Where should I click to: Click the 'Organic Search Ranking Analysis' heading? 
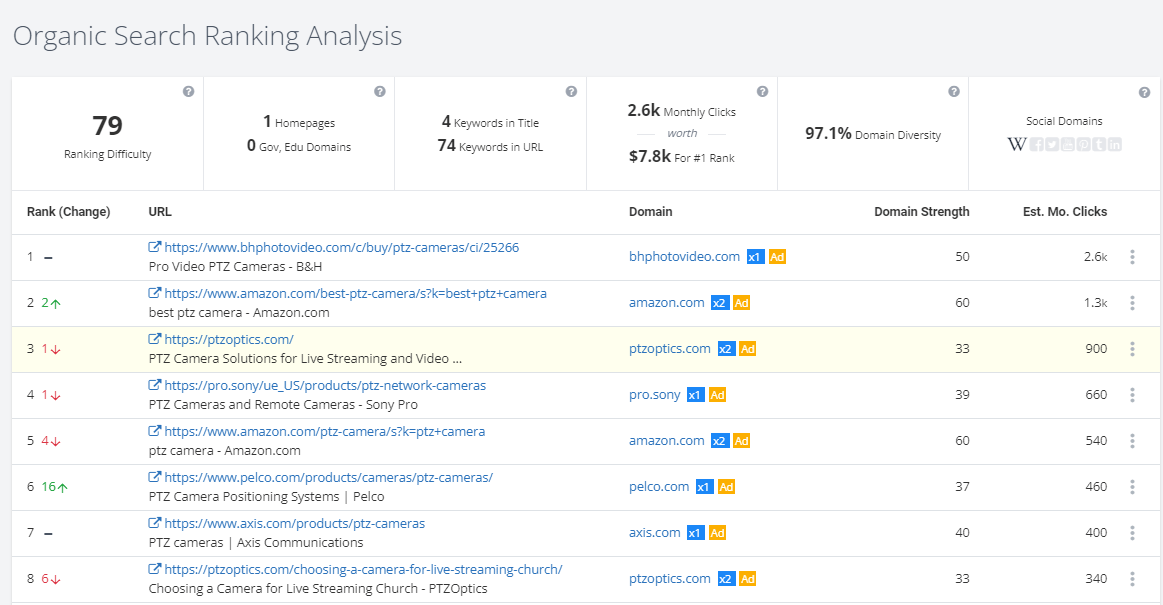click(208, 36)
